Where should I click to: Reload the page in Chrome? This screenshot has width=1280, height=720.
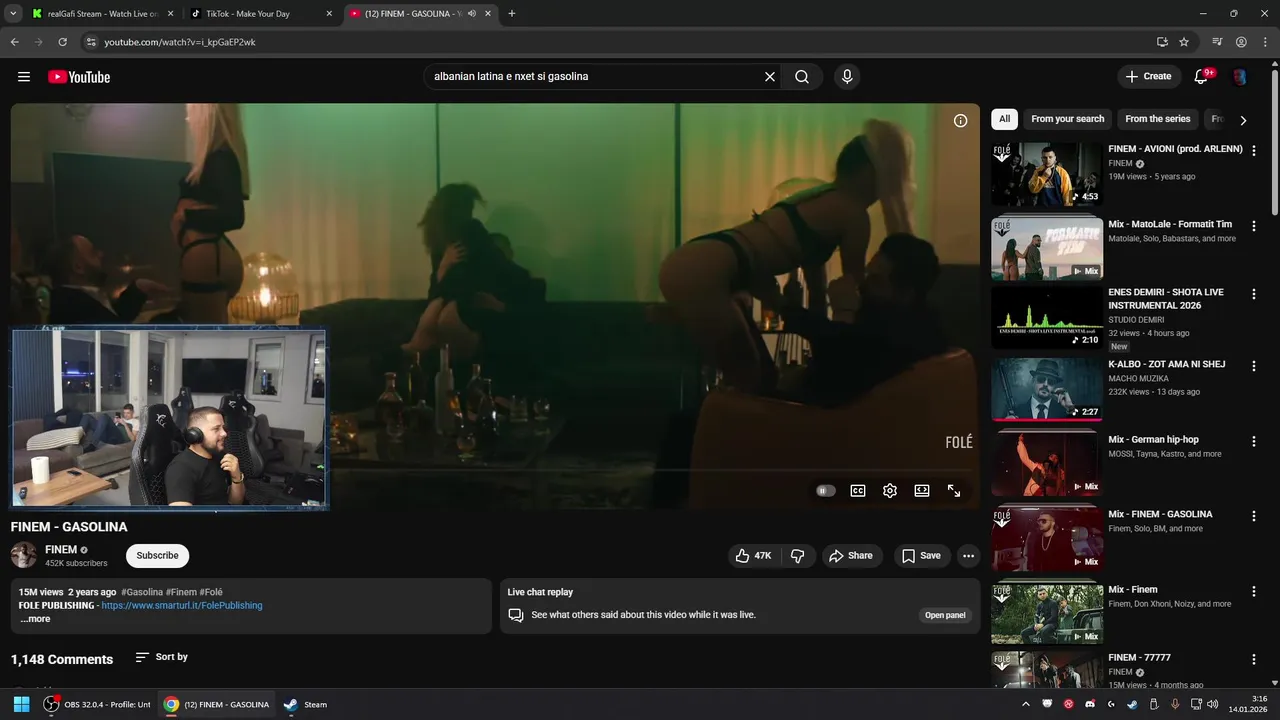click(62, 42)
